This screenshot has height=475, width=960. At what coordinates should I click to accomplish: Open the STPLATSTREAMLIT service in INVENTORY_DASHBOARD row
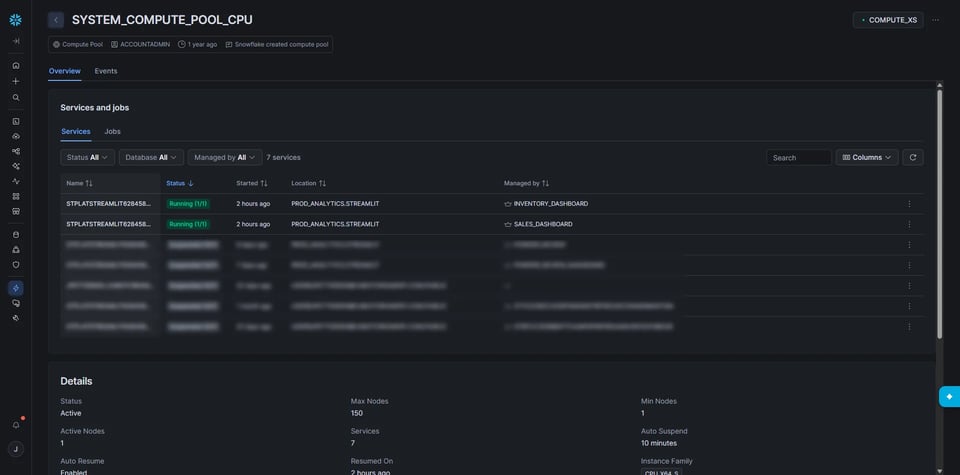click(108, 204)
